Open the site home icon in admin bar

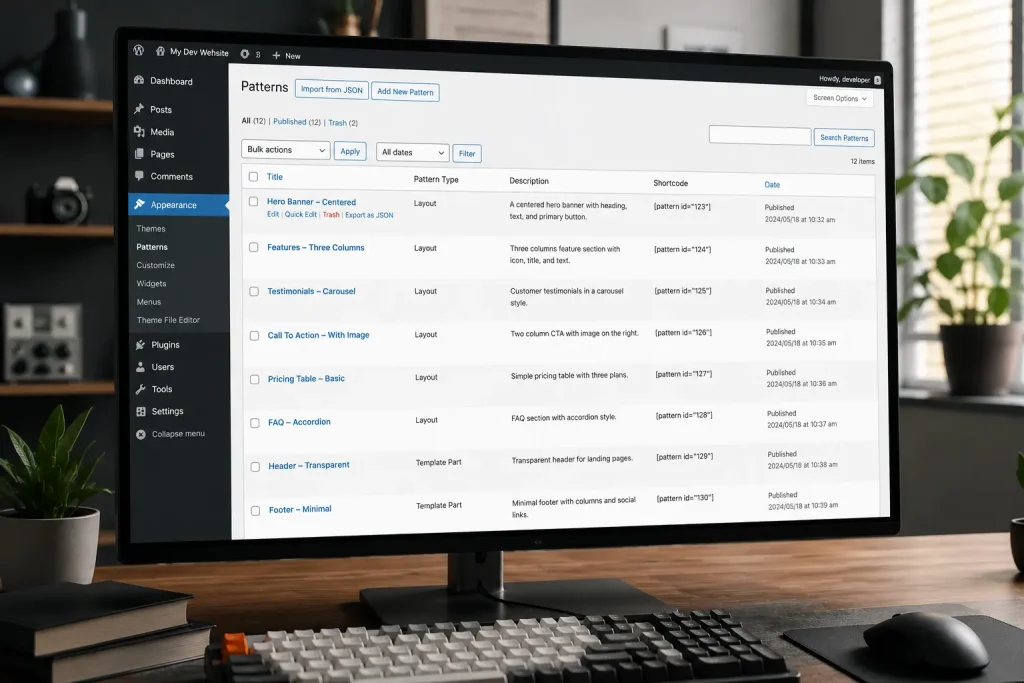pyautogui.click(x=160, y=51)
